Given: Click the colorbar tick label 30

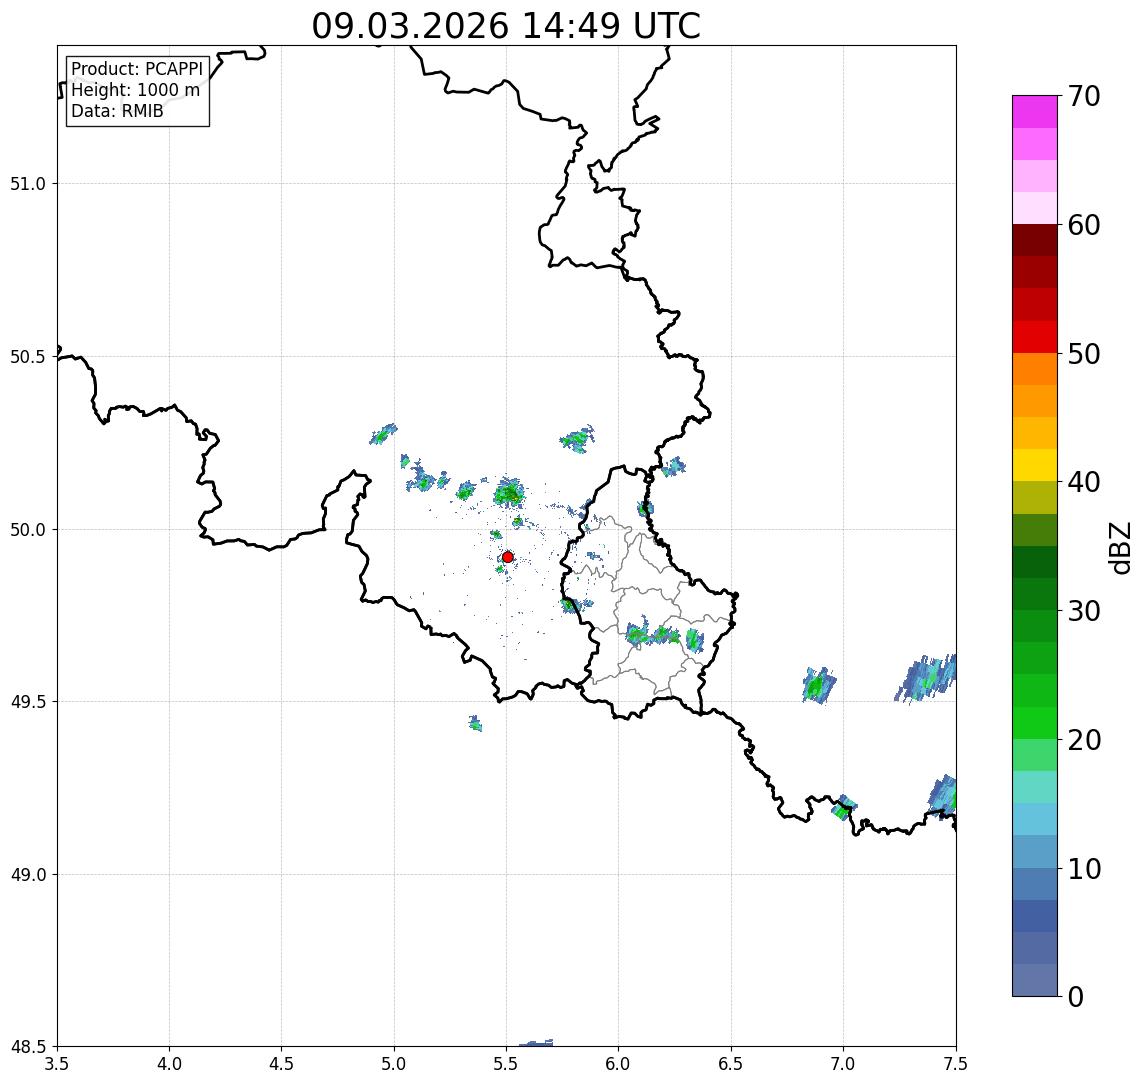Looking at the screenshot, I should click(x=1084, y=611).
